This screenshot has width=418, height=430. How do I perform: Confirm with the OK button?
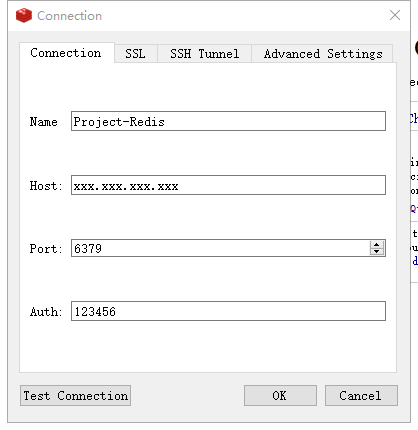pyautogui.click(x=280, y=396)
